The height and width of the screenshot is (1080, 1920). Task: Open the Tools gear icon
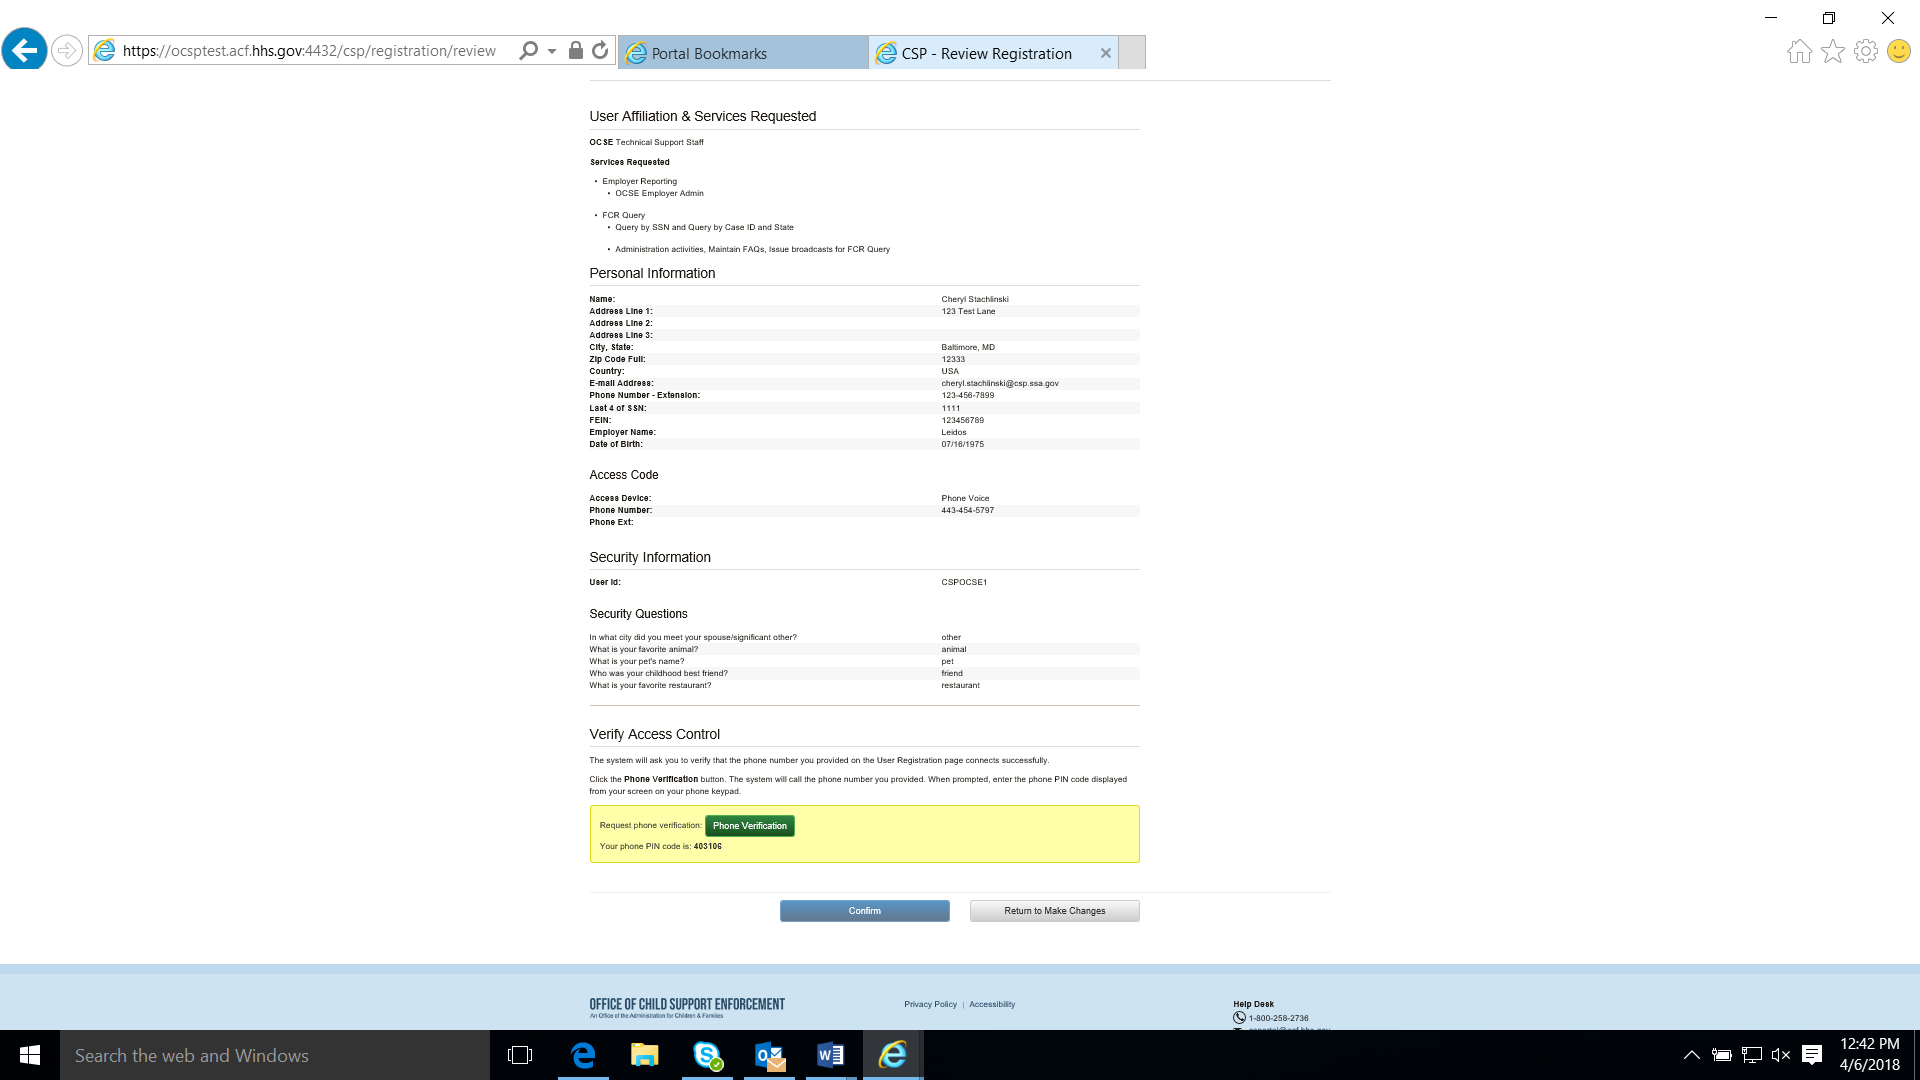(1865, 51)
